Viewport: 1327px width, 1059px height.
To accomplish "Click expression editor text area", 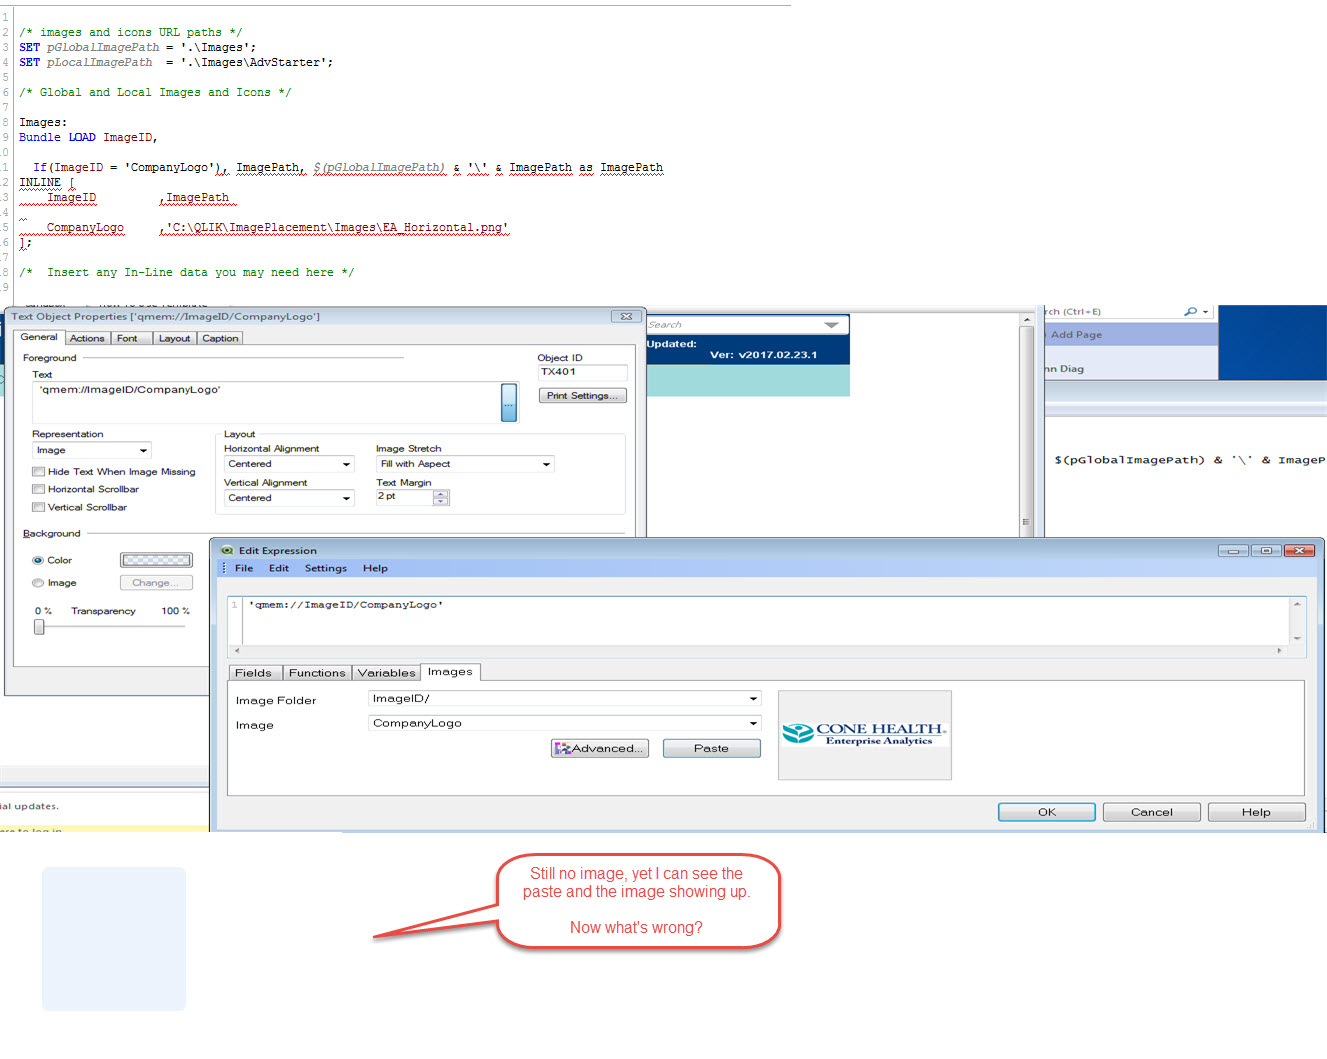I will [x=766, y=621].
